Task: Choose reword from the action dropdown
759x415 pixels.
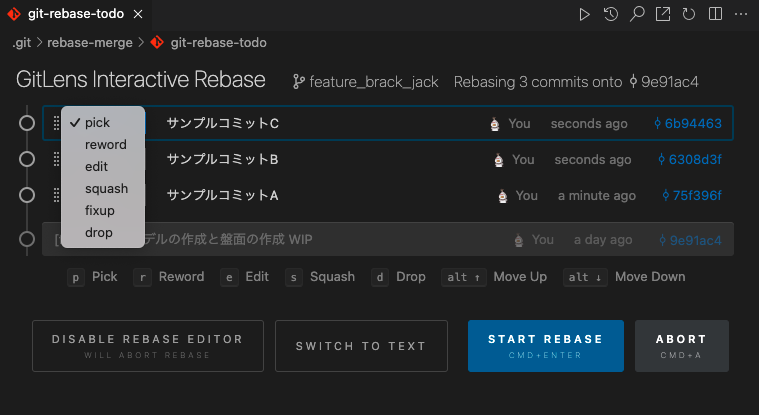Action: click(103, 144)
